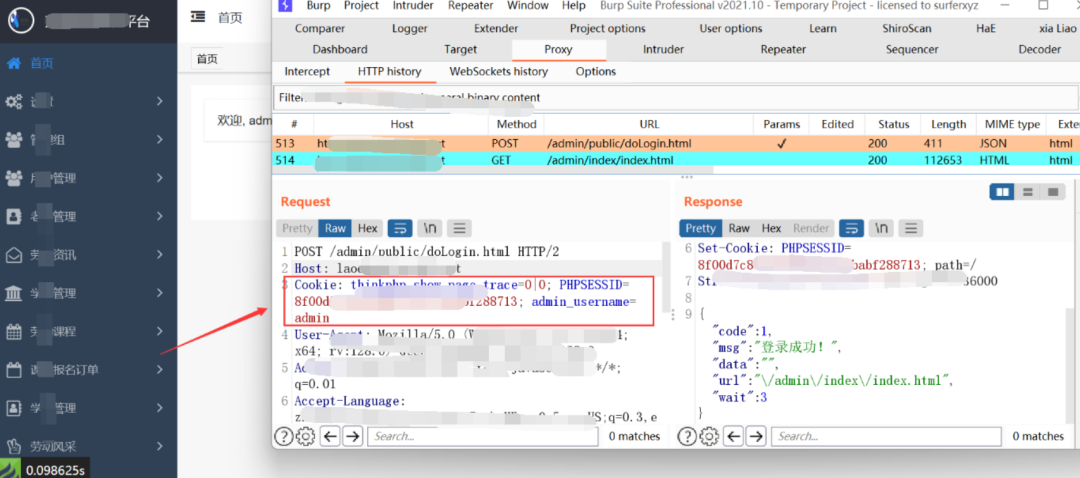This screenshot has width=1080, height=478.
Task: Toggle \n non-printable chars in Response panel
Action: pyautogui.click(x=882, y=228)
